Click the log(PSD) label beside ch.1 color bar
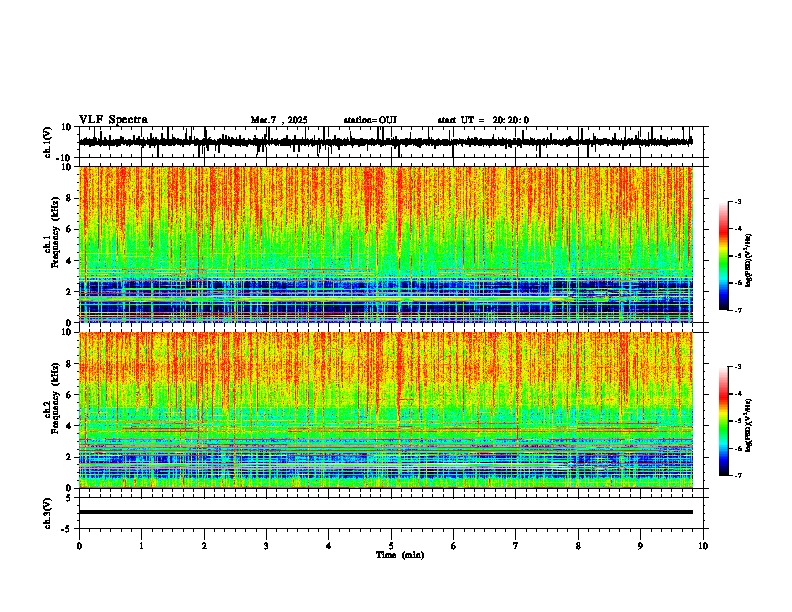The height and width of the screenshot is (612, 792). [x=750, y=261]
